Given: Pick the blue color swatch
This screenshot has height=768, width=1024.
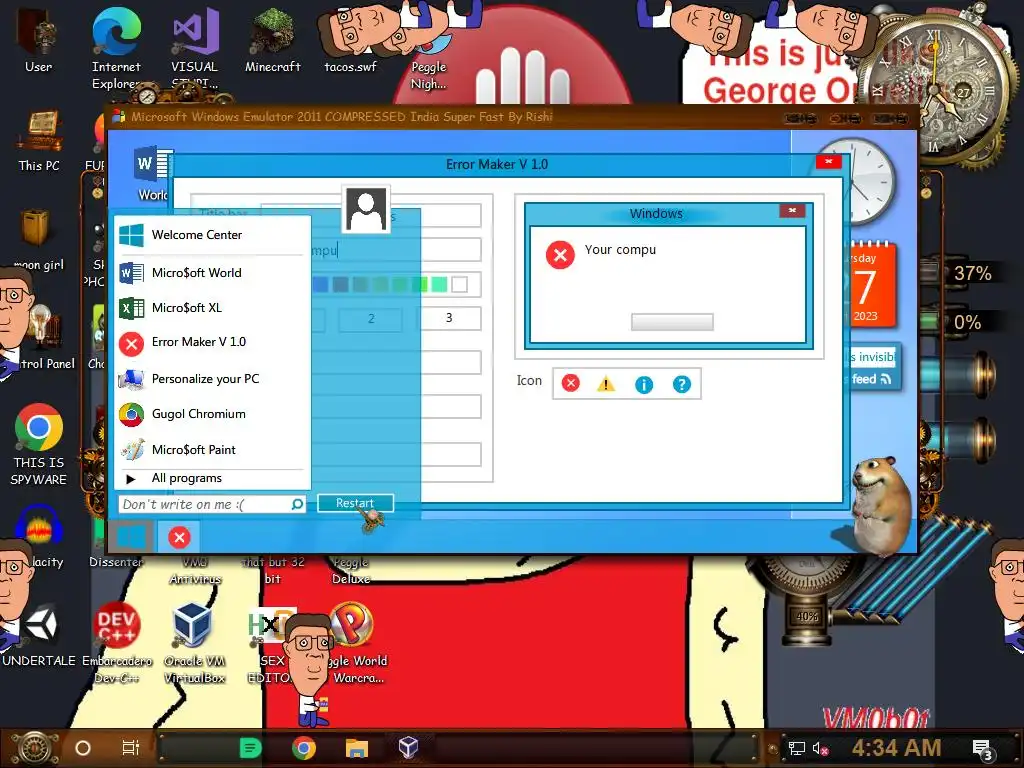Looking at the screenshot, I should (x=320, y=284).
